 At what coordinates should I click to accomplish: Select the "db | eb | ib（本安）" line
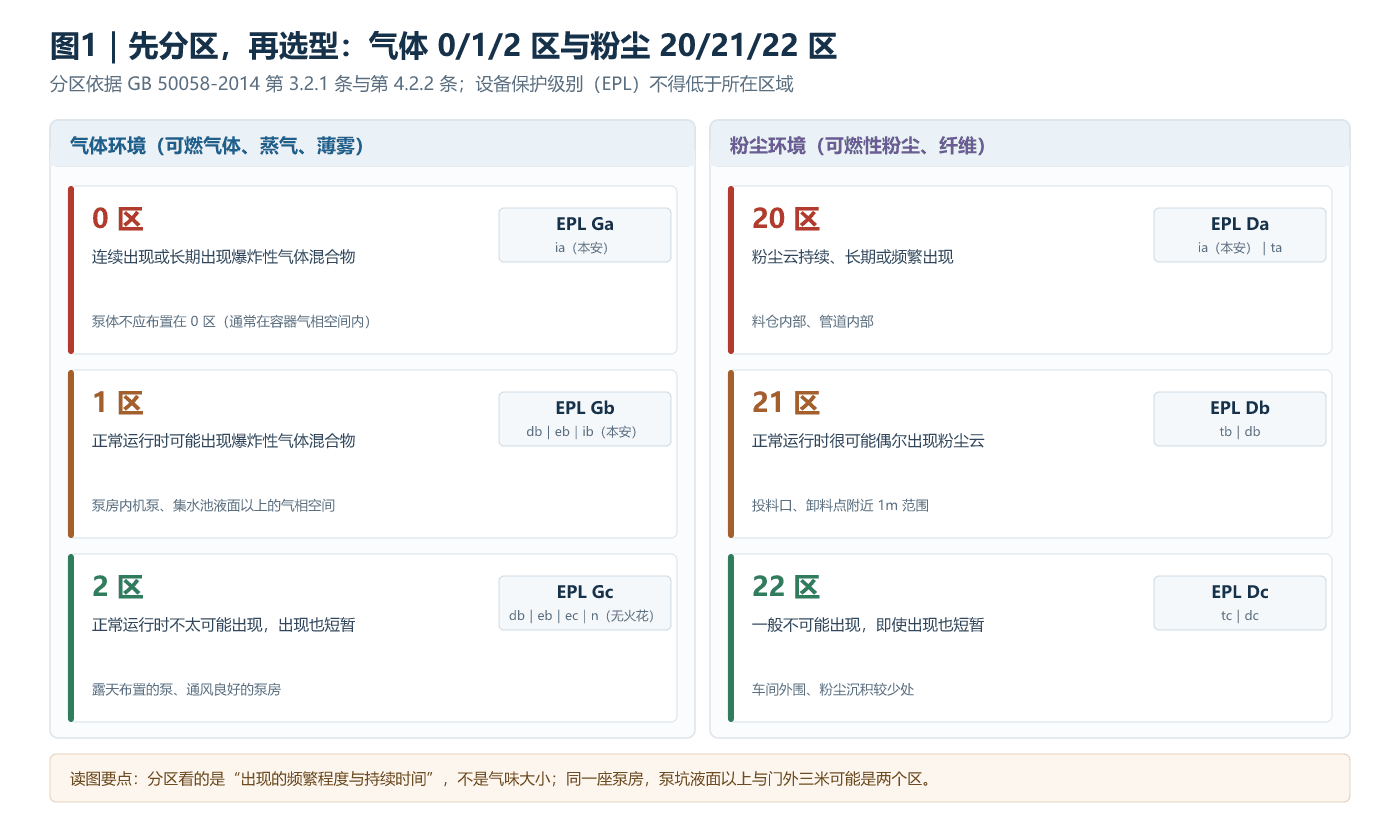click(581, 432)
